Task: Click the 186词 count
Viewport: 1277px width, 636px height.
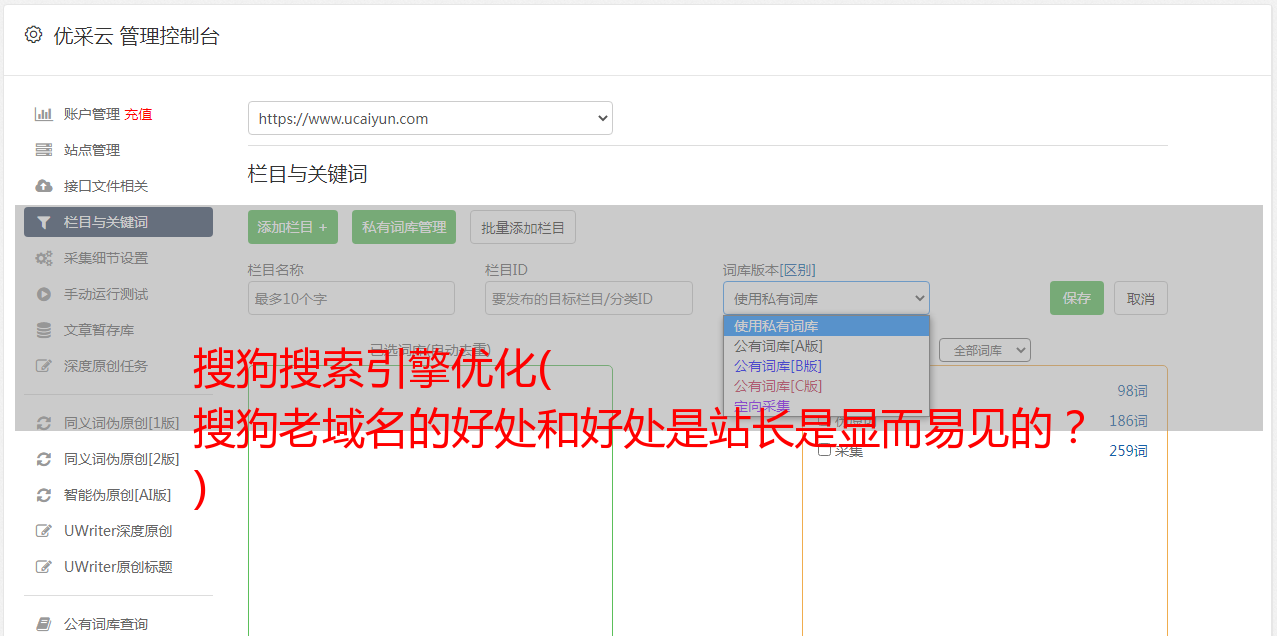Action: point(1128,421)
